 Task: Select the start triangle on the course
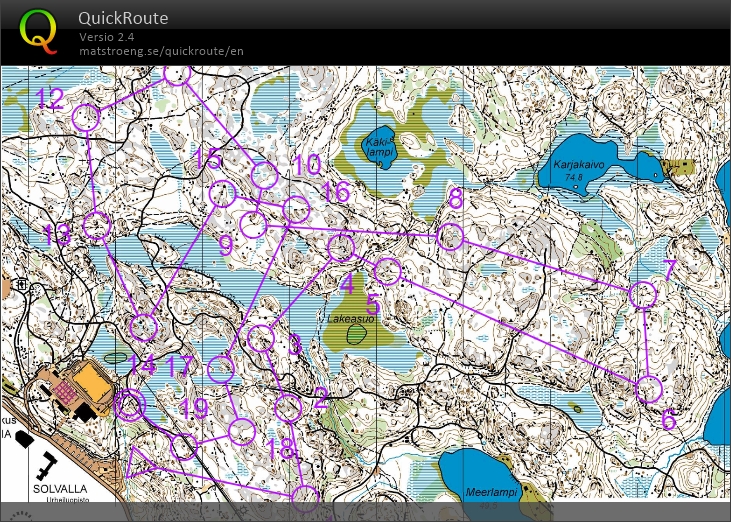[x=143, y=462]
